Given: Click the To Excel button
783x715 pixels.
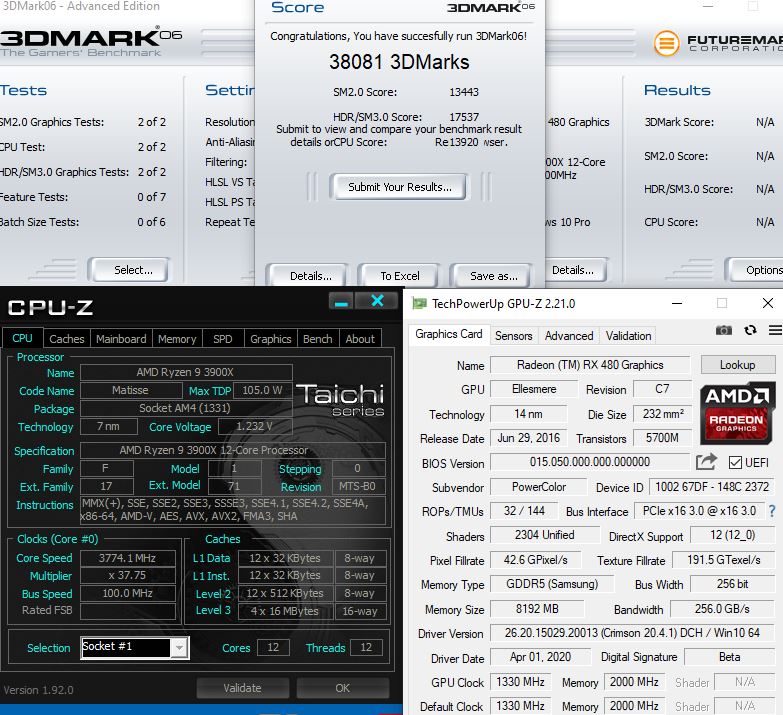Looking at the screenshot, I should click(x=399, y=276).
